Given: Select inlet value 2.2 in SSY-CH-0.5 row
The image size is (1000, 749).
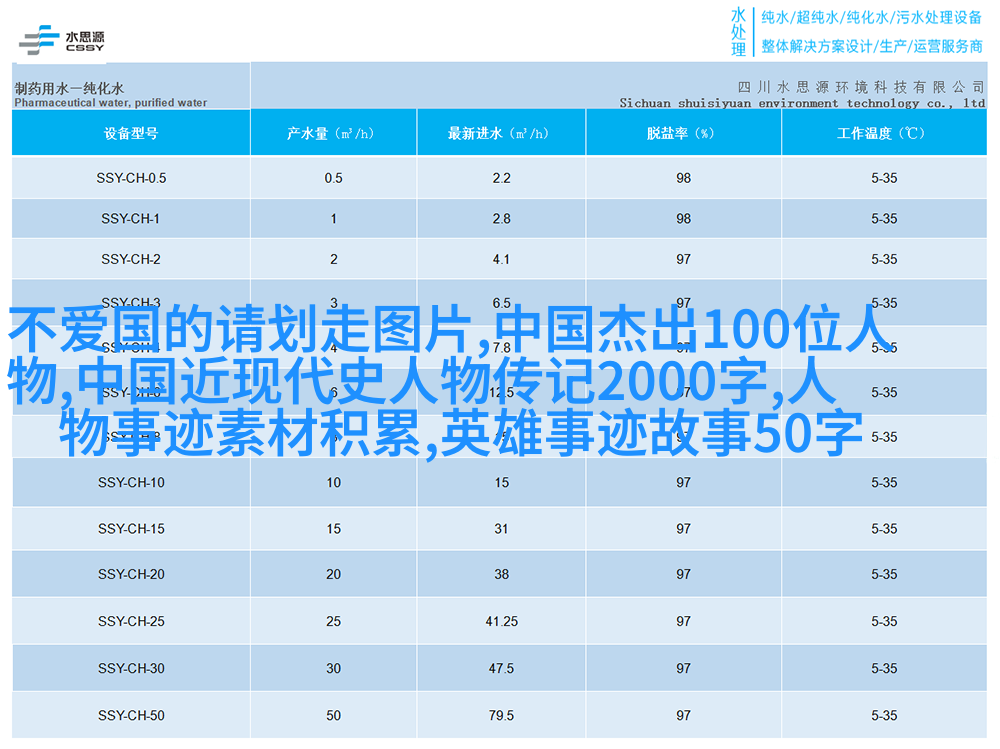Looking at the screenshot, I should point(501,178).
